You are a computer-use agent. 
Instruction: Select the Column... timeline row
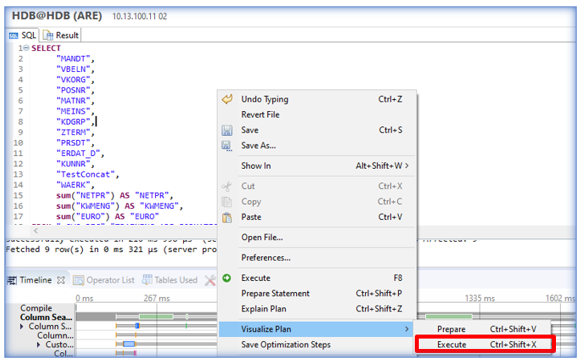[x=55, y=336]
